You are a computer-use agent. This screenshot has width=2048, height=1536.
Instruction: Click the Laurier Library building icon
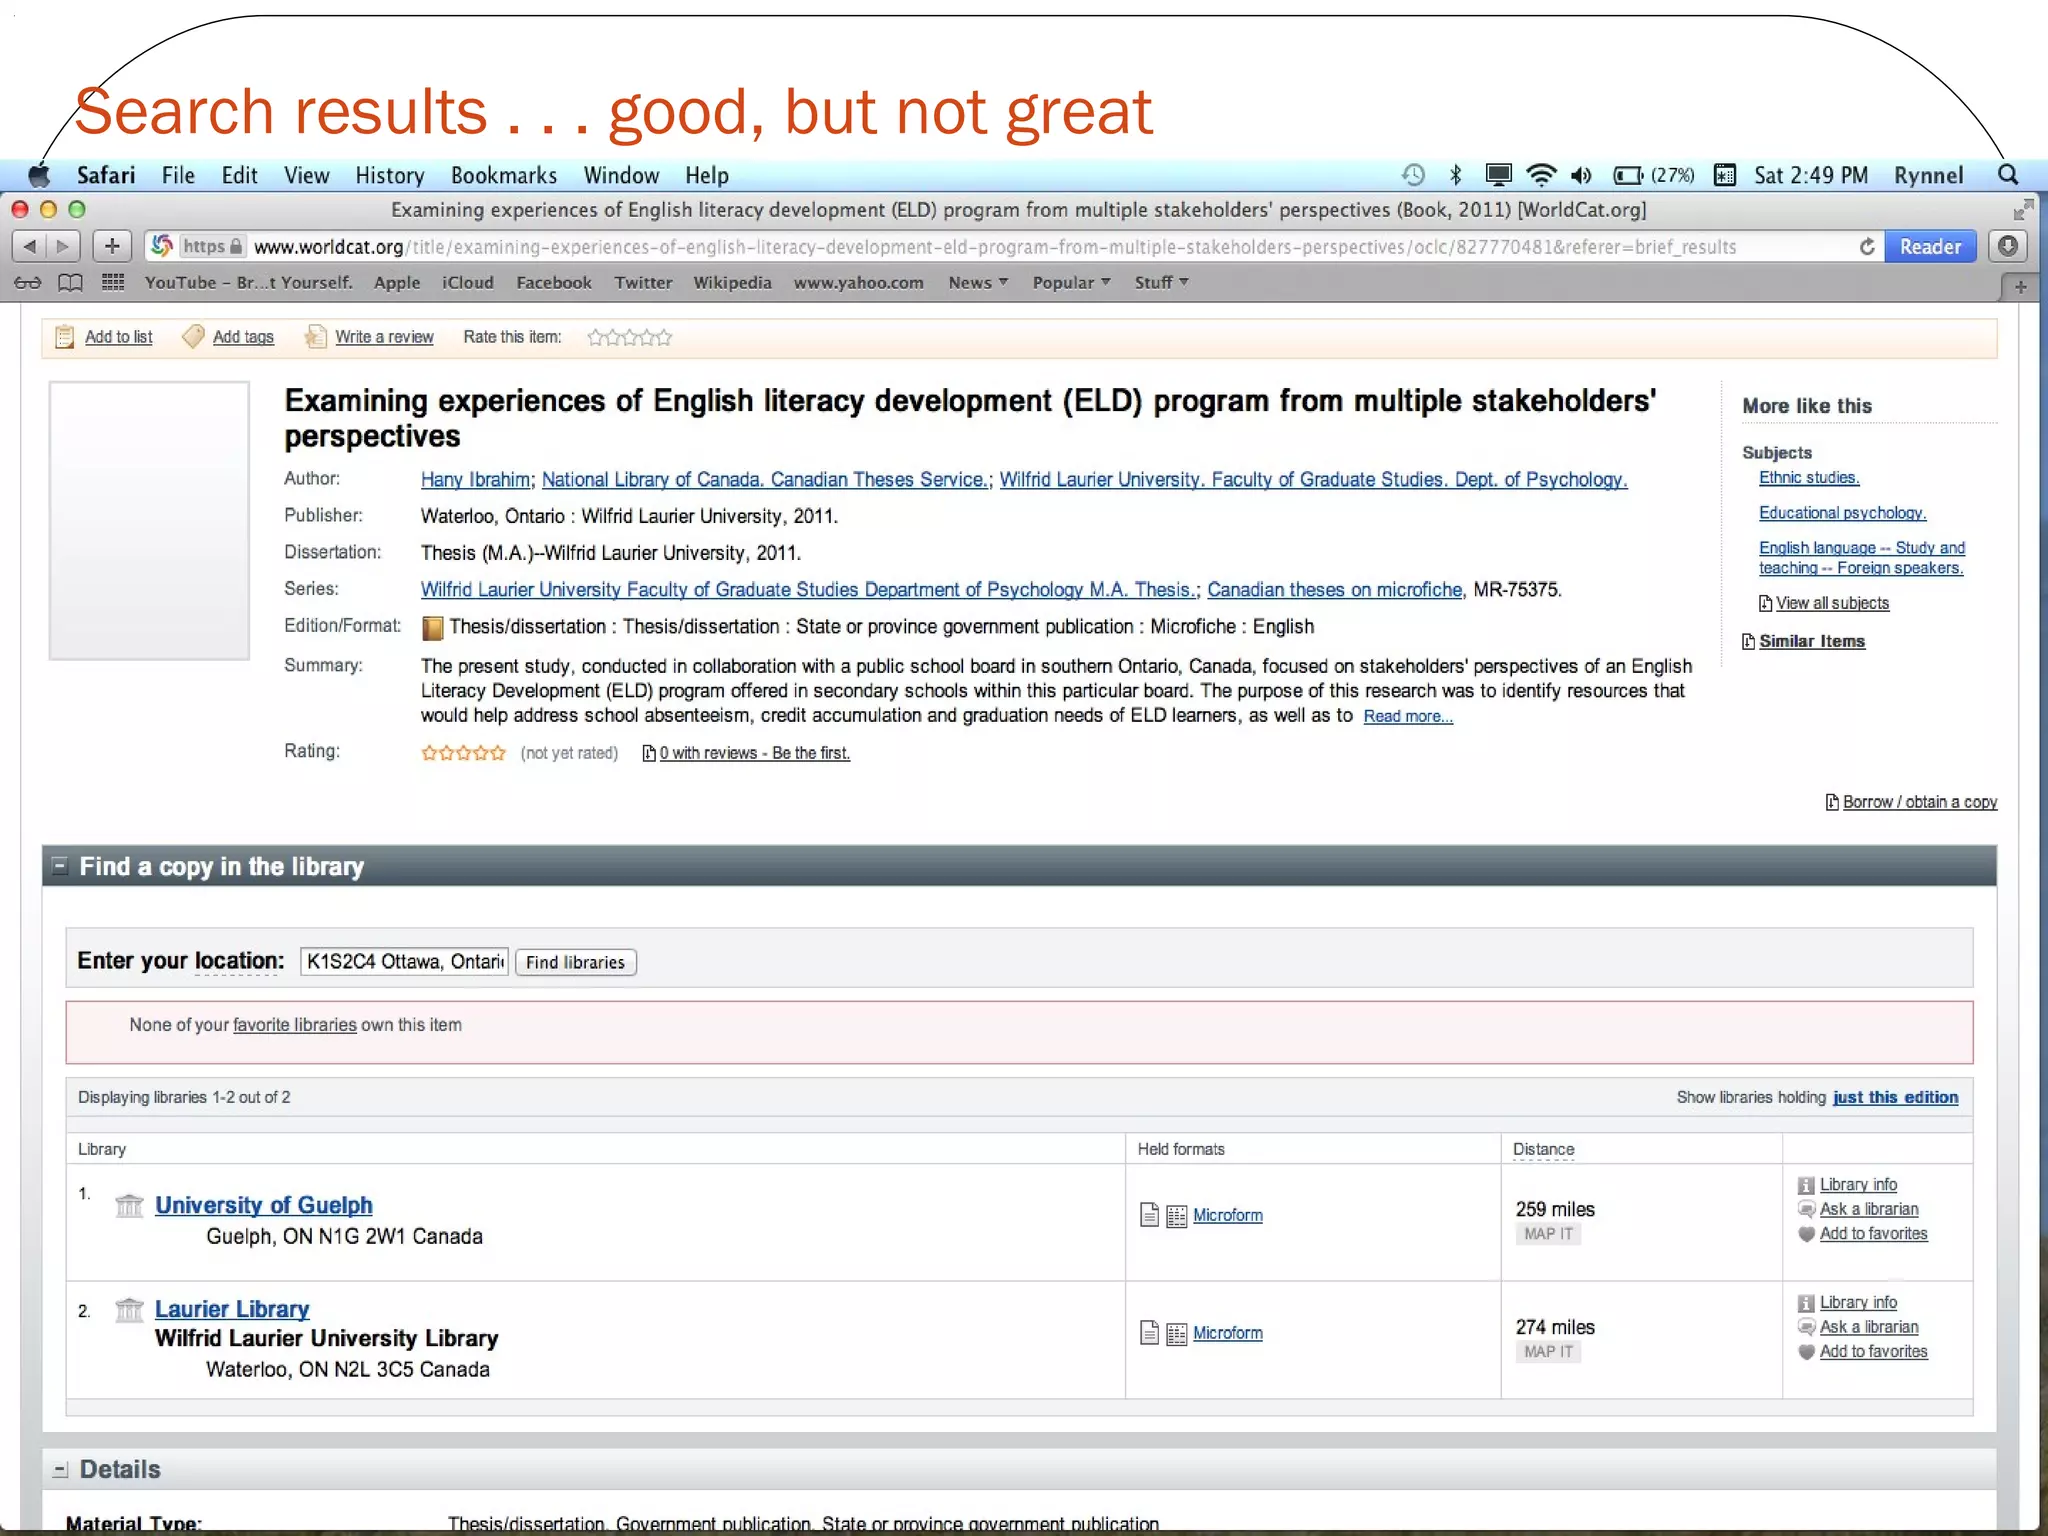[x=129, y=1309]
